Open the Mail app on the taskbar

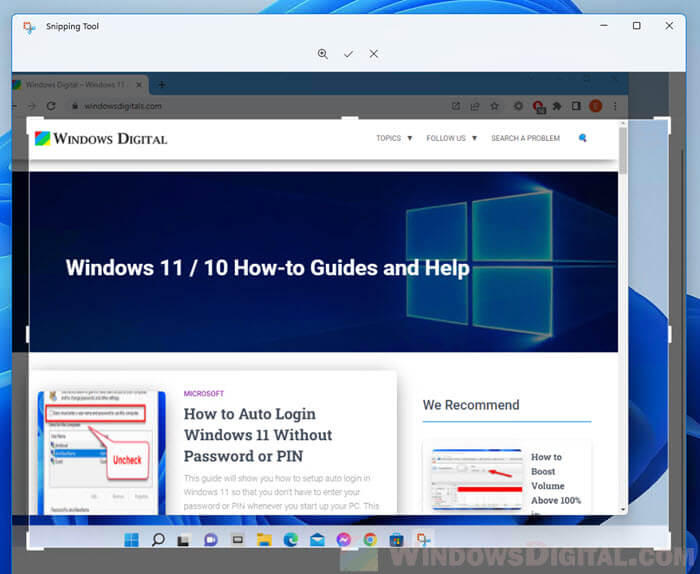[x=317, y=540]
